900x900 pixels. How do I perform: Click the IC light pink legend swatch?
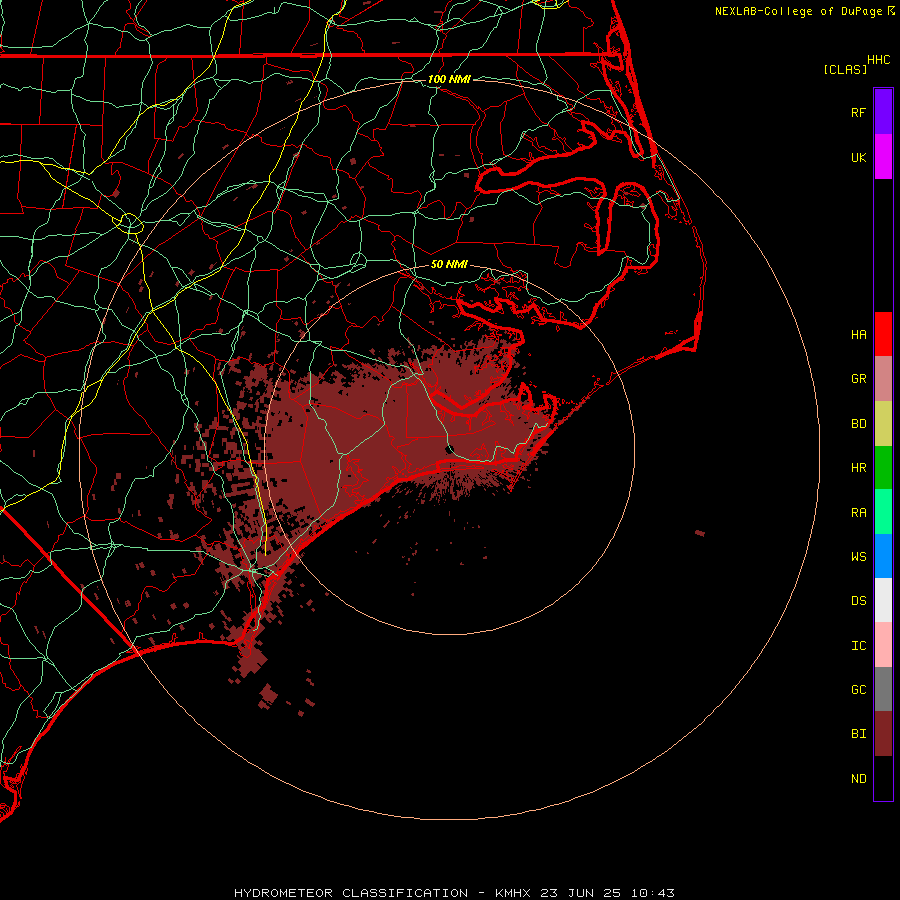[883, 645]
